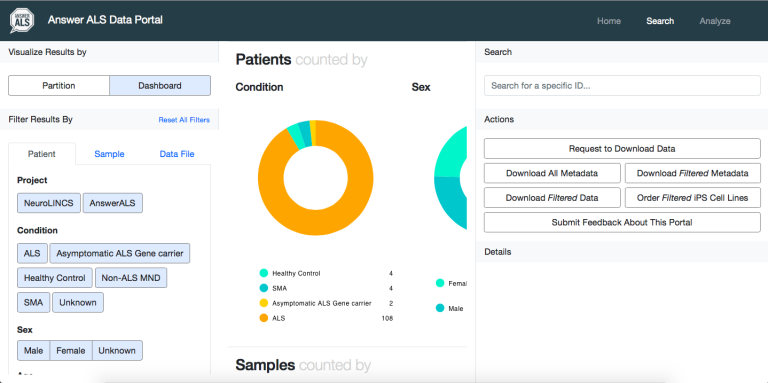Image resolution: width=768 pixels, height=383 pixels.
Task: Click the 'Samples counted by' heading
Action: tap(303, 365)
